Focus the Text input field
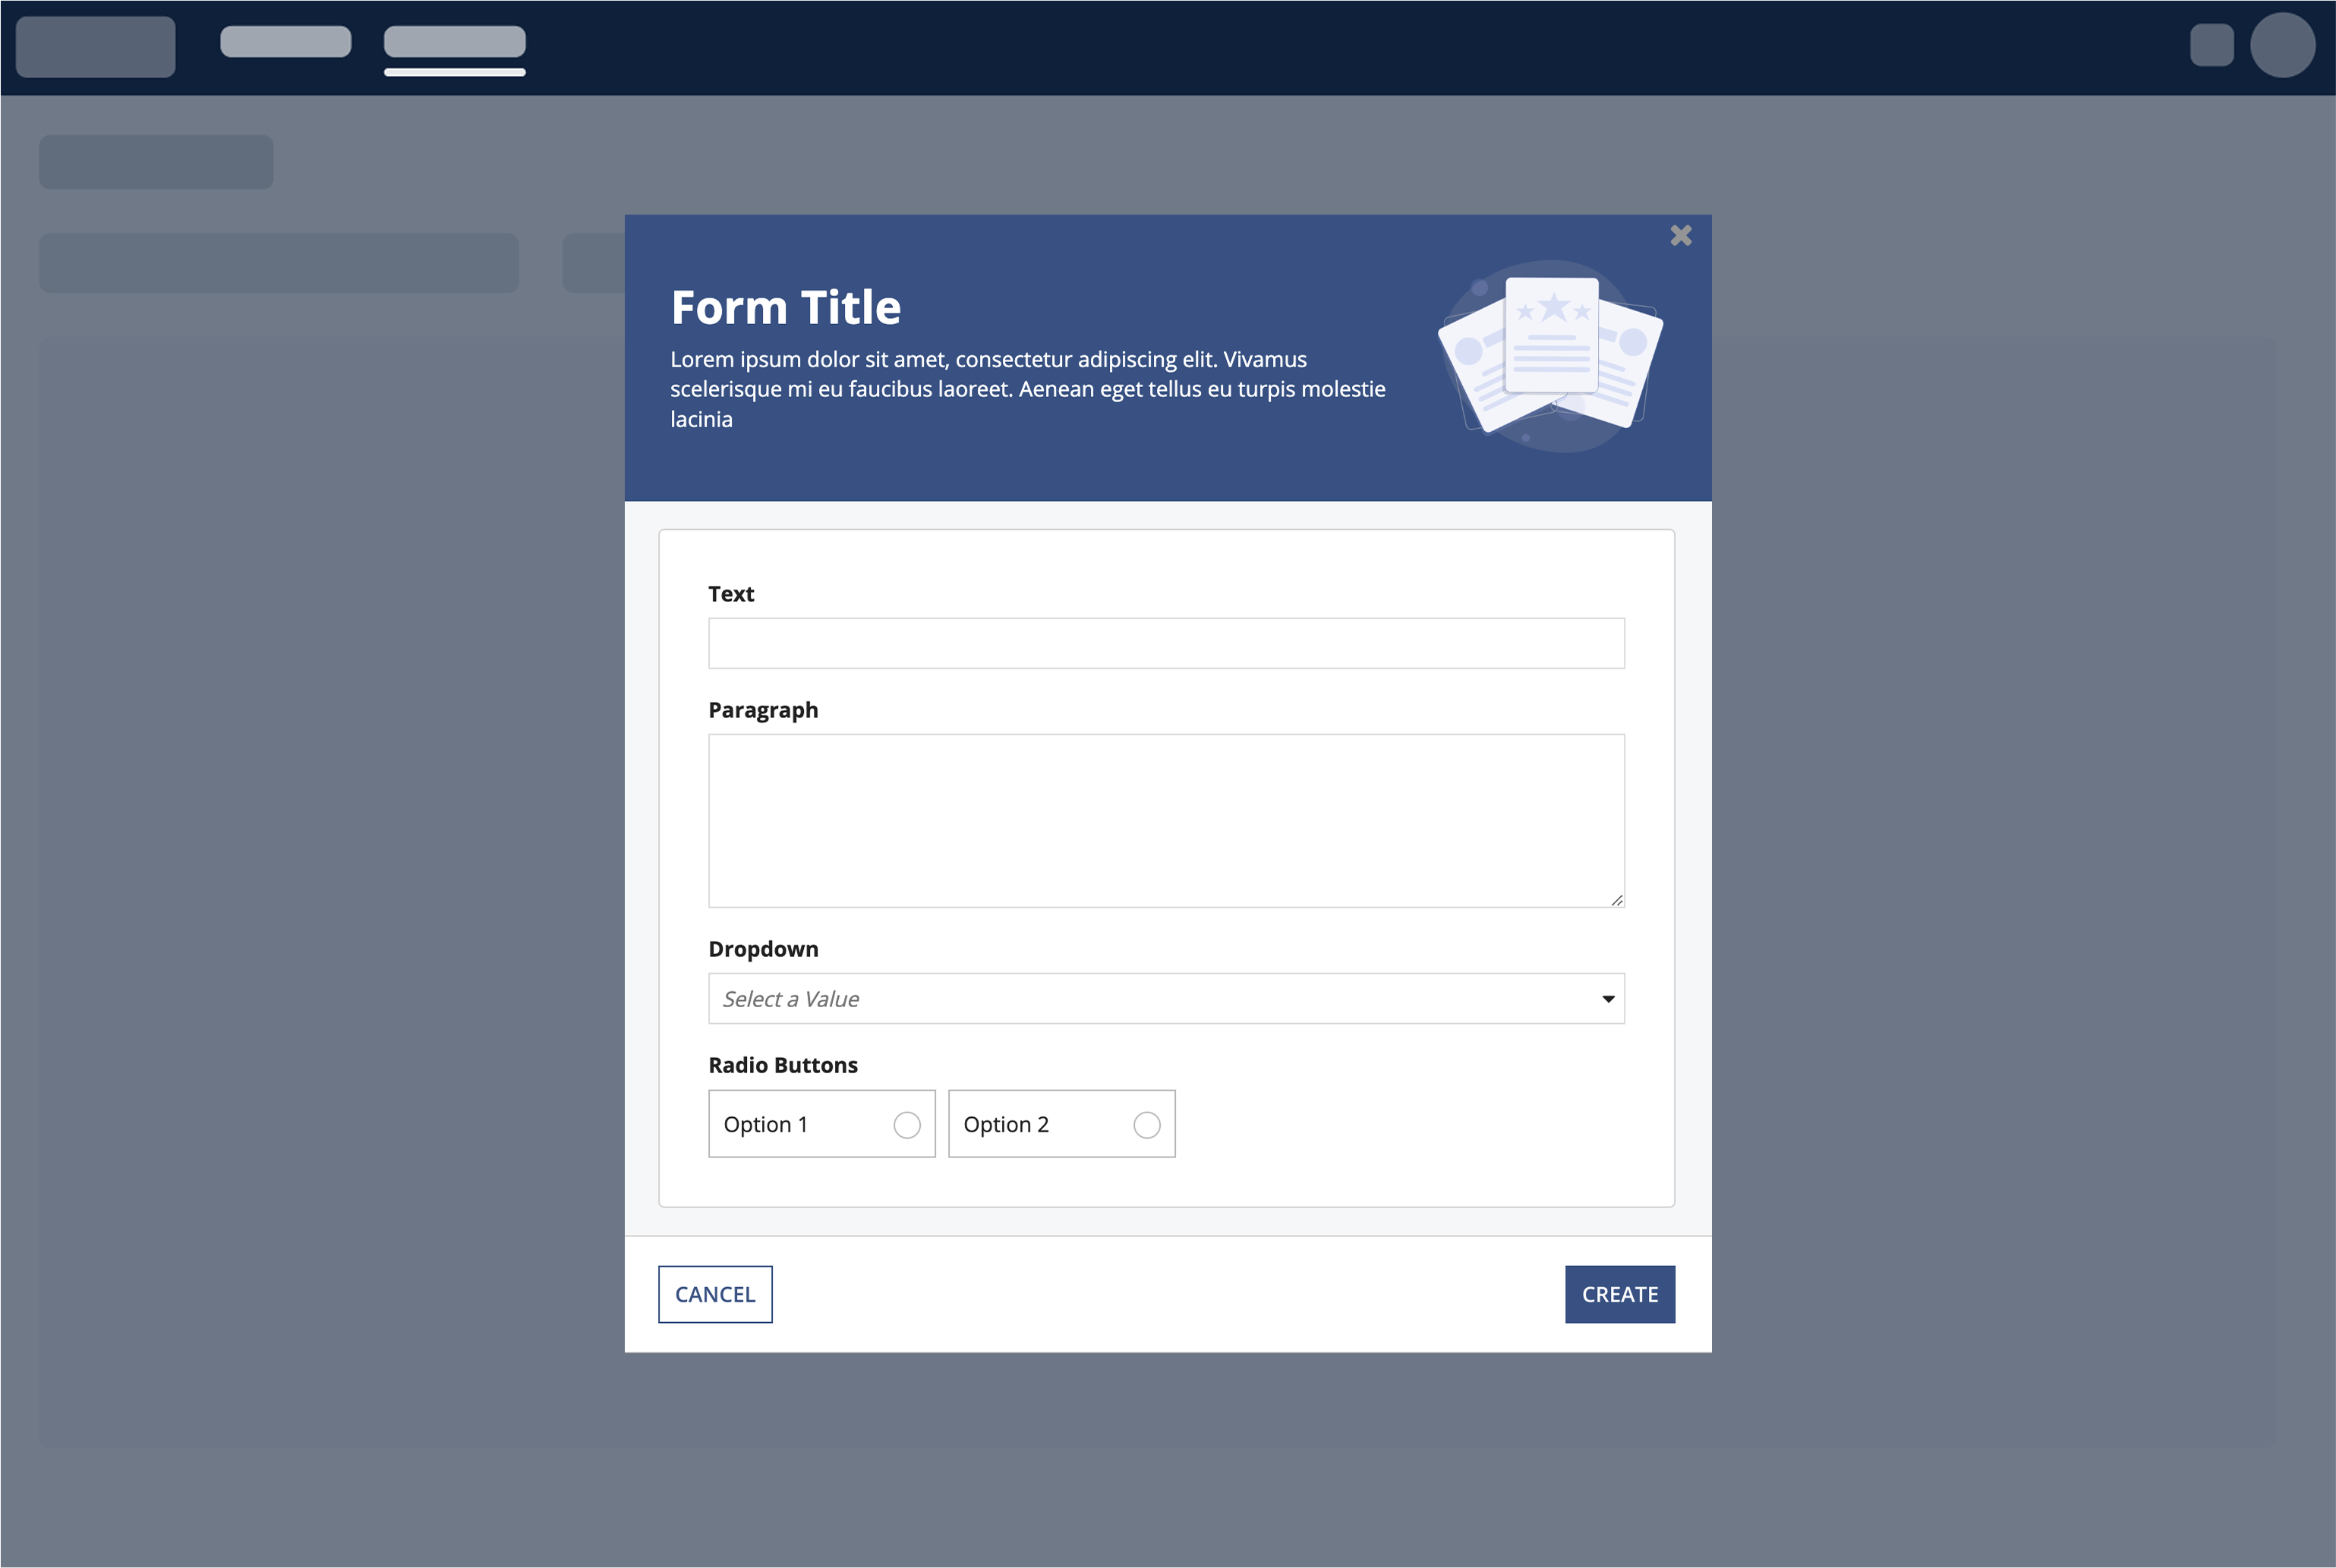 click(x=1166, y=643)
